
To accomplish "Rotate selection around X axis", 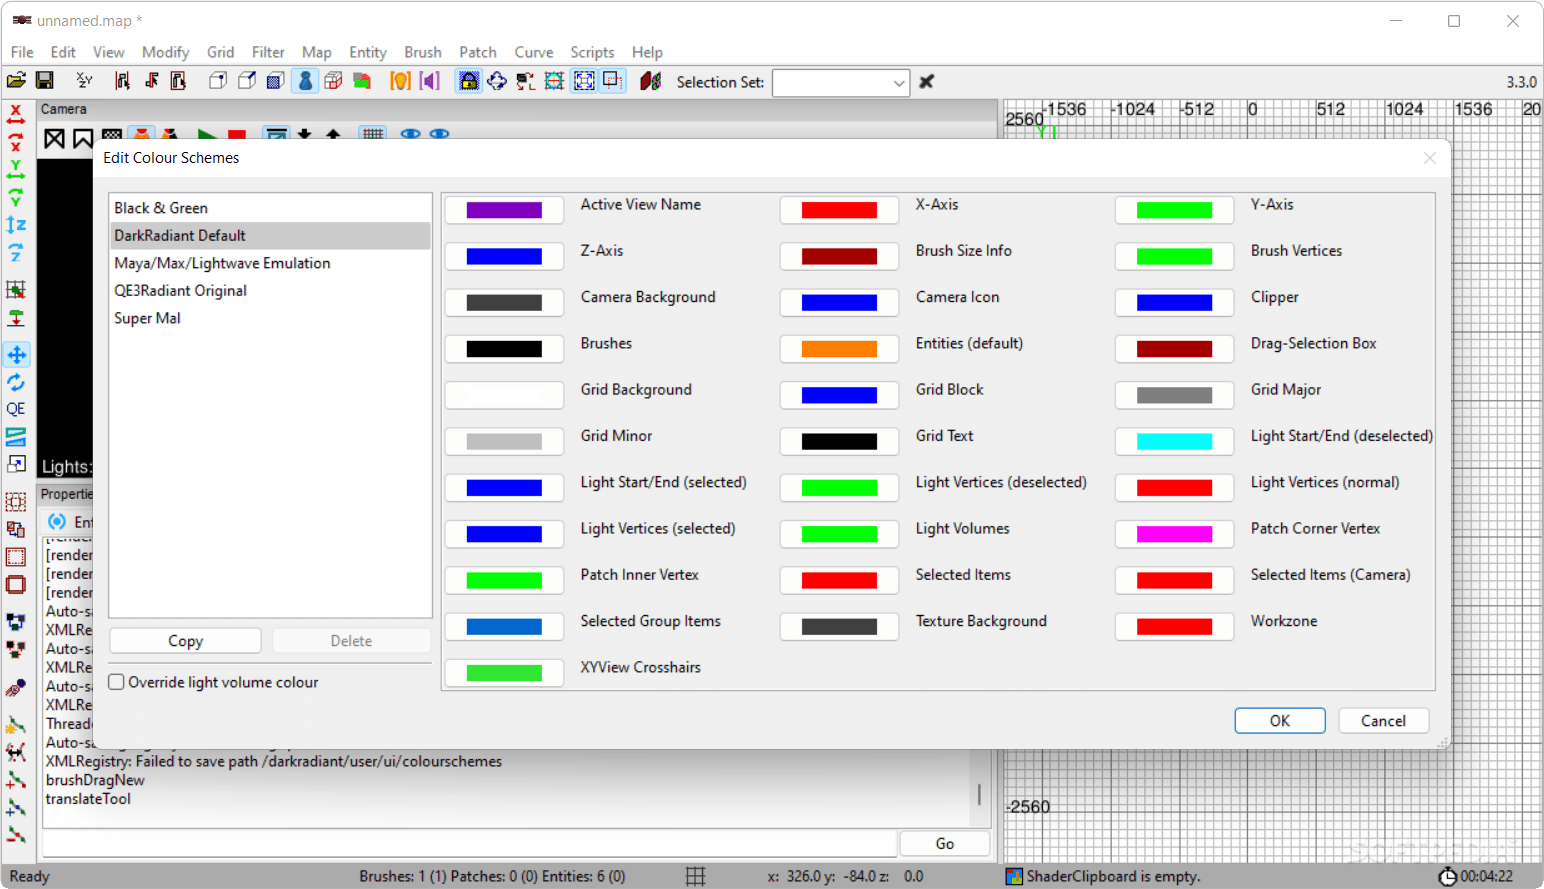I will [16, 142].
